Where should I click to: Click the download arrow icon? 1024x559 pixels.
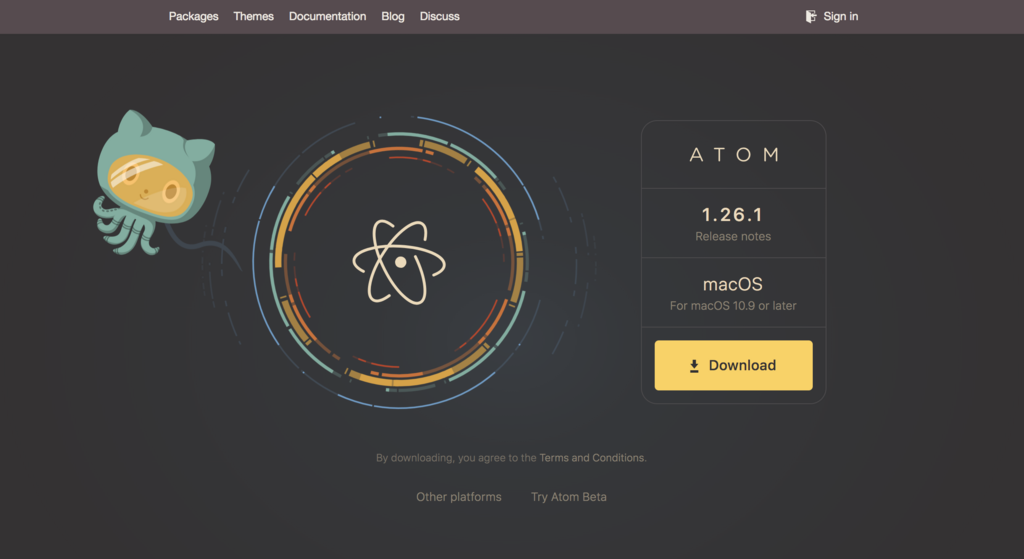click(694, 366)
